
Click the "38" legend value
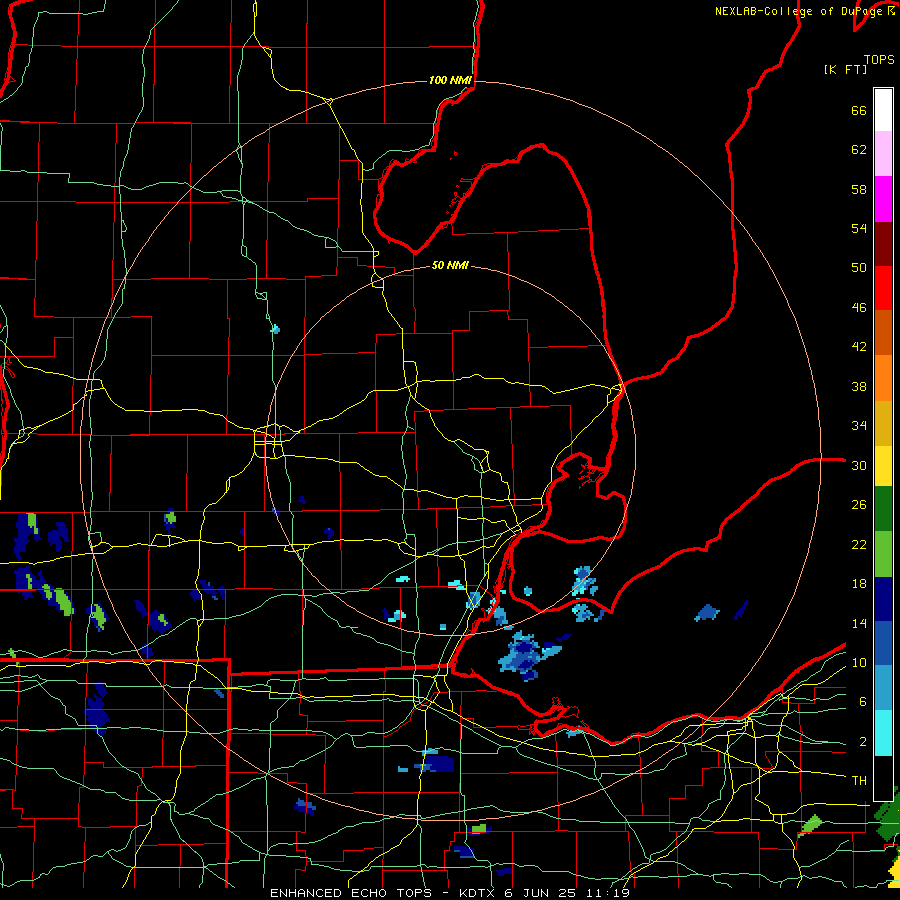[x=859, y=387]
